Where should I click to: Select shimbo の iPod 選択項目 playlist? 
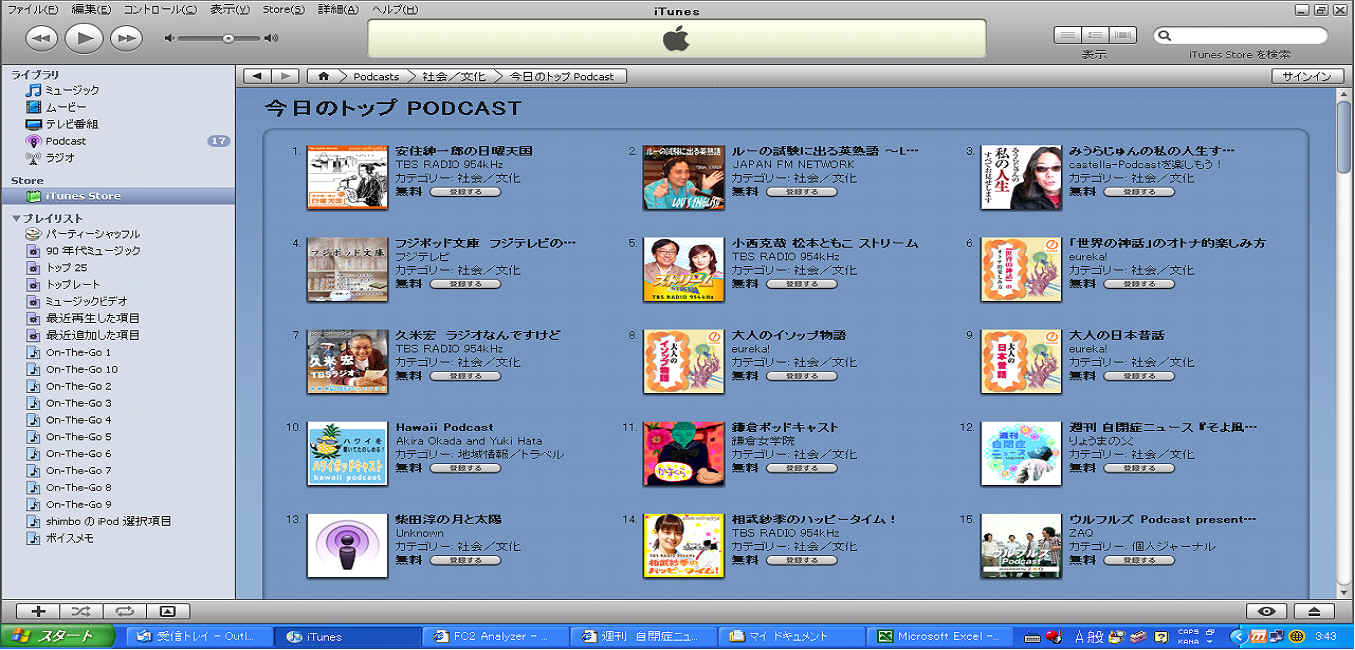tap(108, 521)
